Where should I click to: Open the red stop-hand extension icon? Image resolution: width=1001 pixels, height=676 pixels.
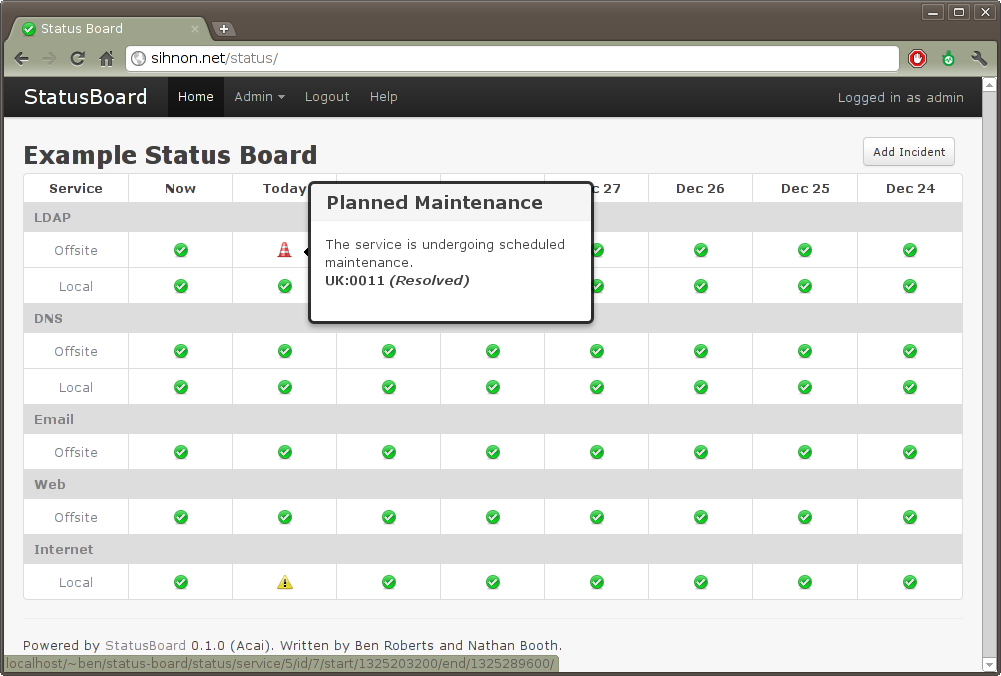point(917,59)
